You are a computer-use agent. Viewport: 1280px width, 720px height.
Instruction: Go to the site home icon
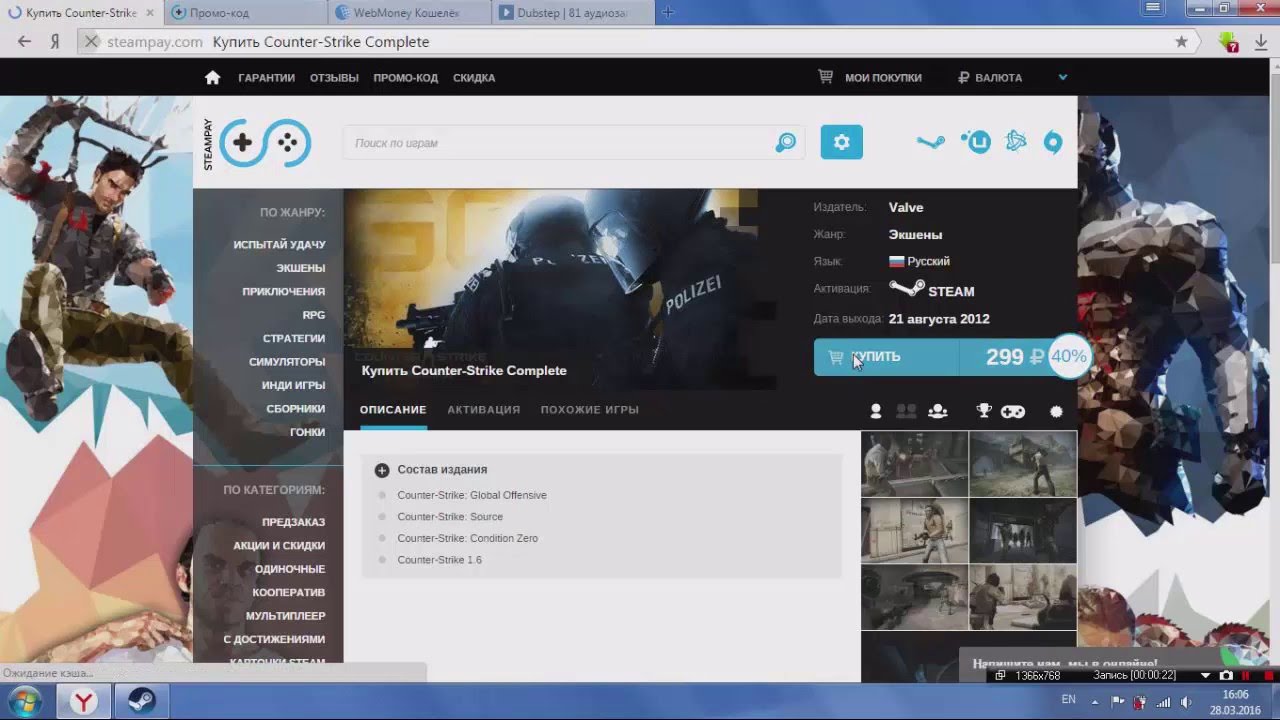(x=212, y=78)
